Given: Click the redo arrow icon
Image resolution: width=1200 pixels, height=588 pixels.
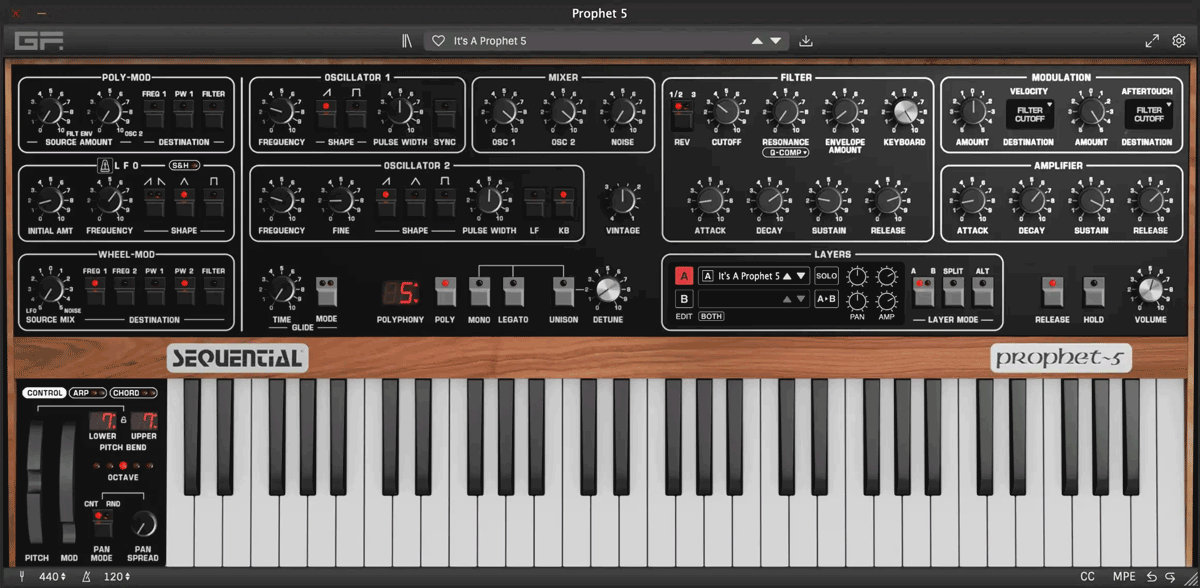Looking at the screenshot, I should point(1170,577).
